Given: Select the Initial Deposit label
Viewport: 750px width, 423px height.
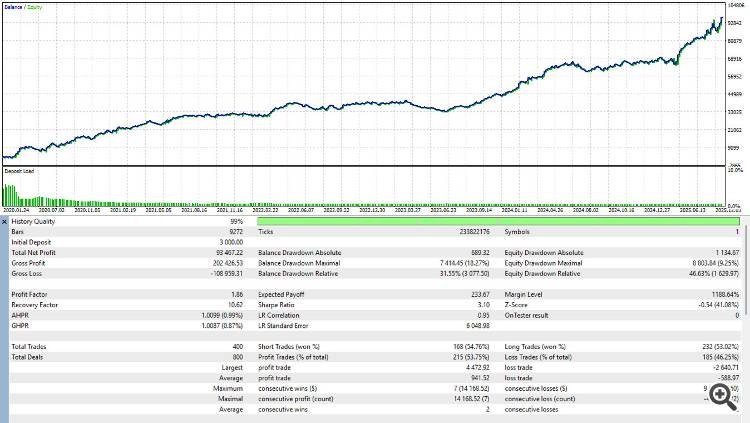Looking at the screenshot, I should (x=31, y=242).
